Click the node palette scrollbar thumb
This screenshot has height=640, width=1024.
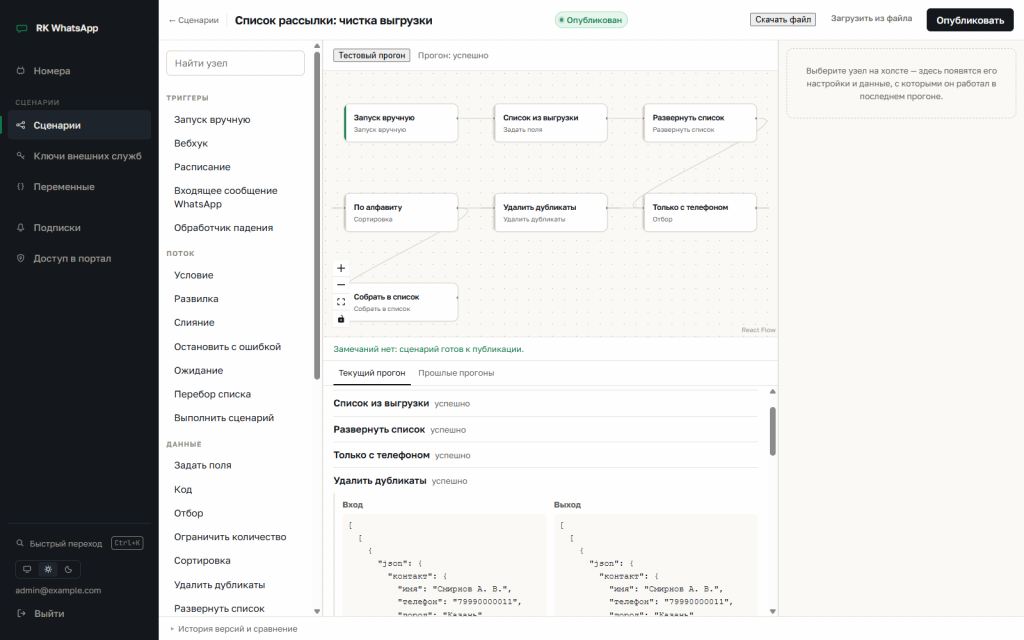click(317, 215)
